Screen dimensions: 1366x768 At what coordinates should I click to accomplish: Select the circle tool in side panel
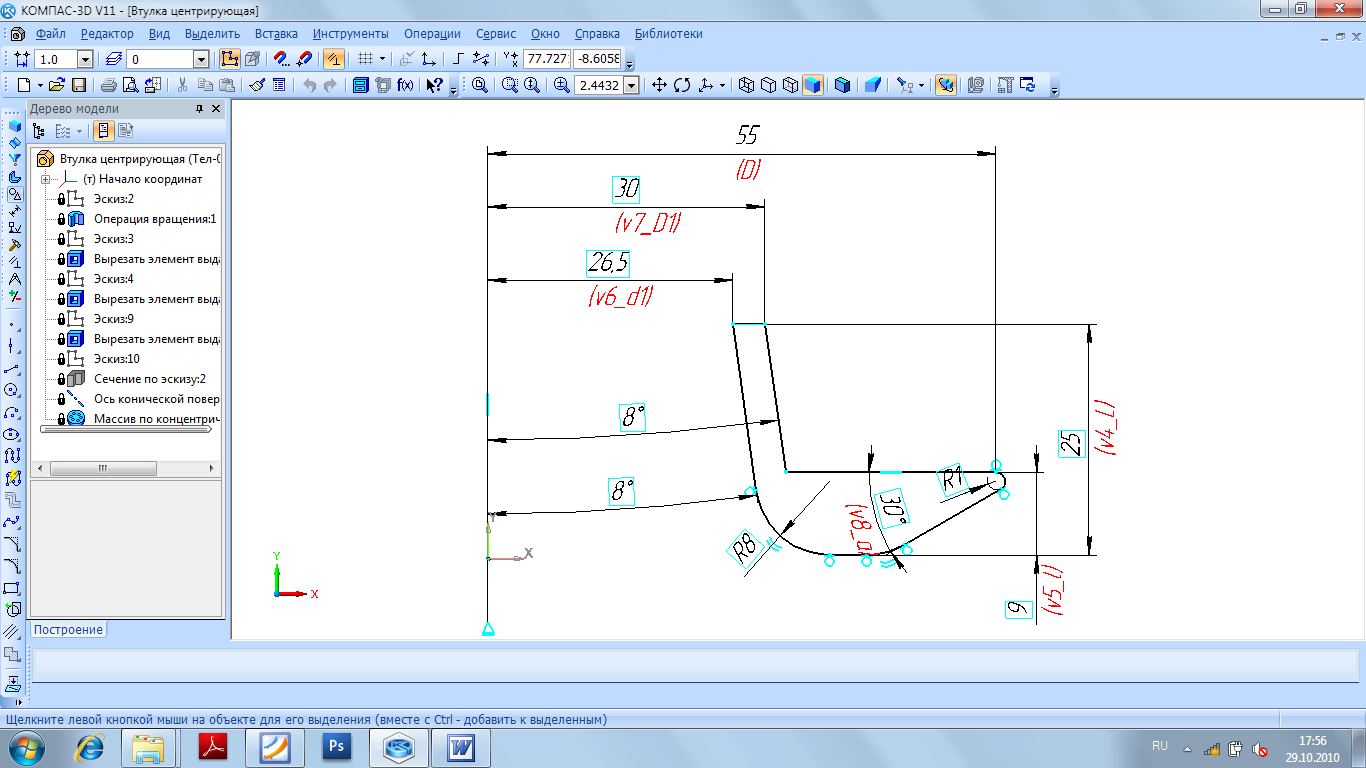13,390
